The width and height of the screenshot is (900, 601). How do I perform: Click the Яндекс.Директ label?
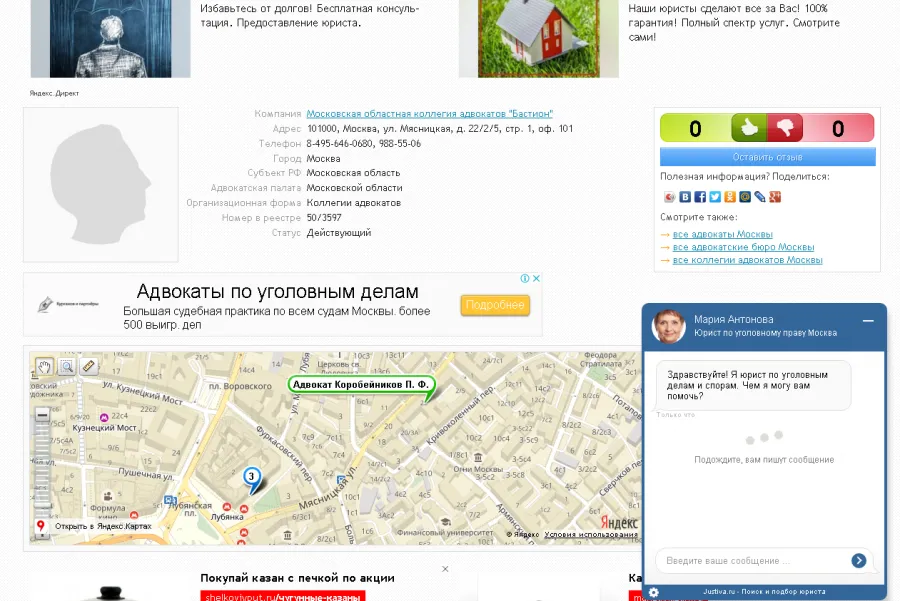[x=54, y=93]
